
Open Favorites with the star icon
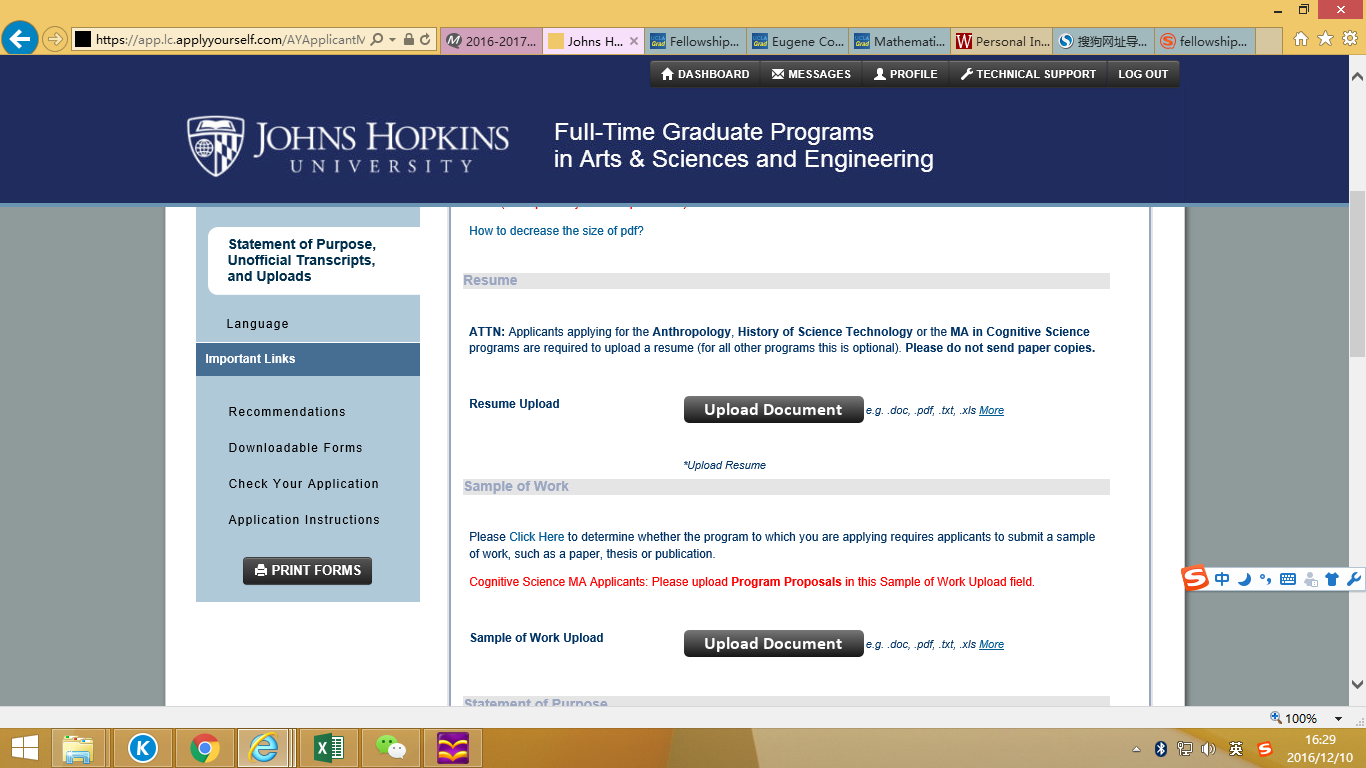click(1325, 39)
